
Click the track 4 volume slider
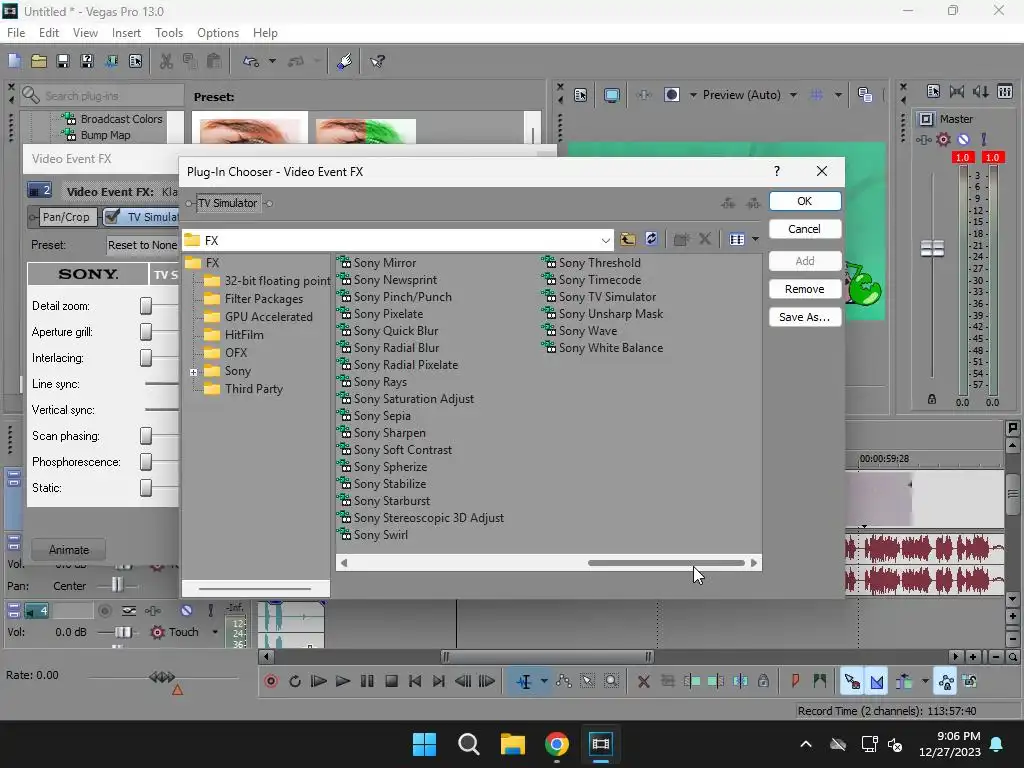[122, 632]
